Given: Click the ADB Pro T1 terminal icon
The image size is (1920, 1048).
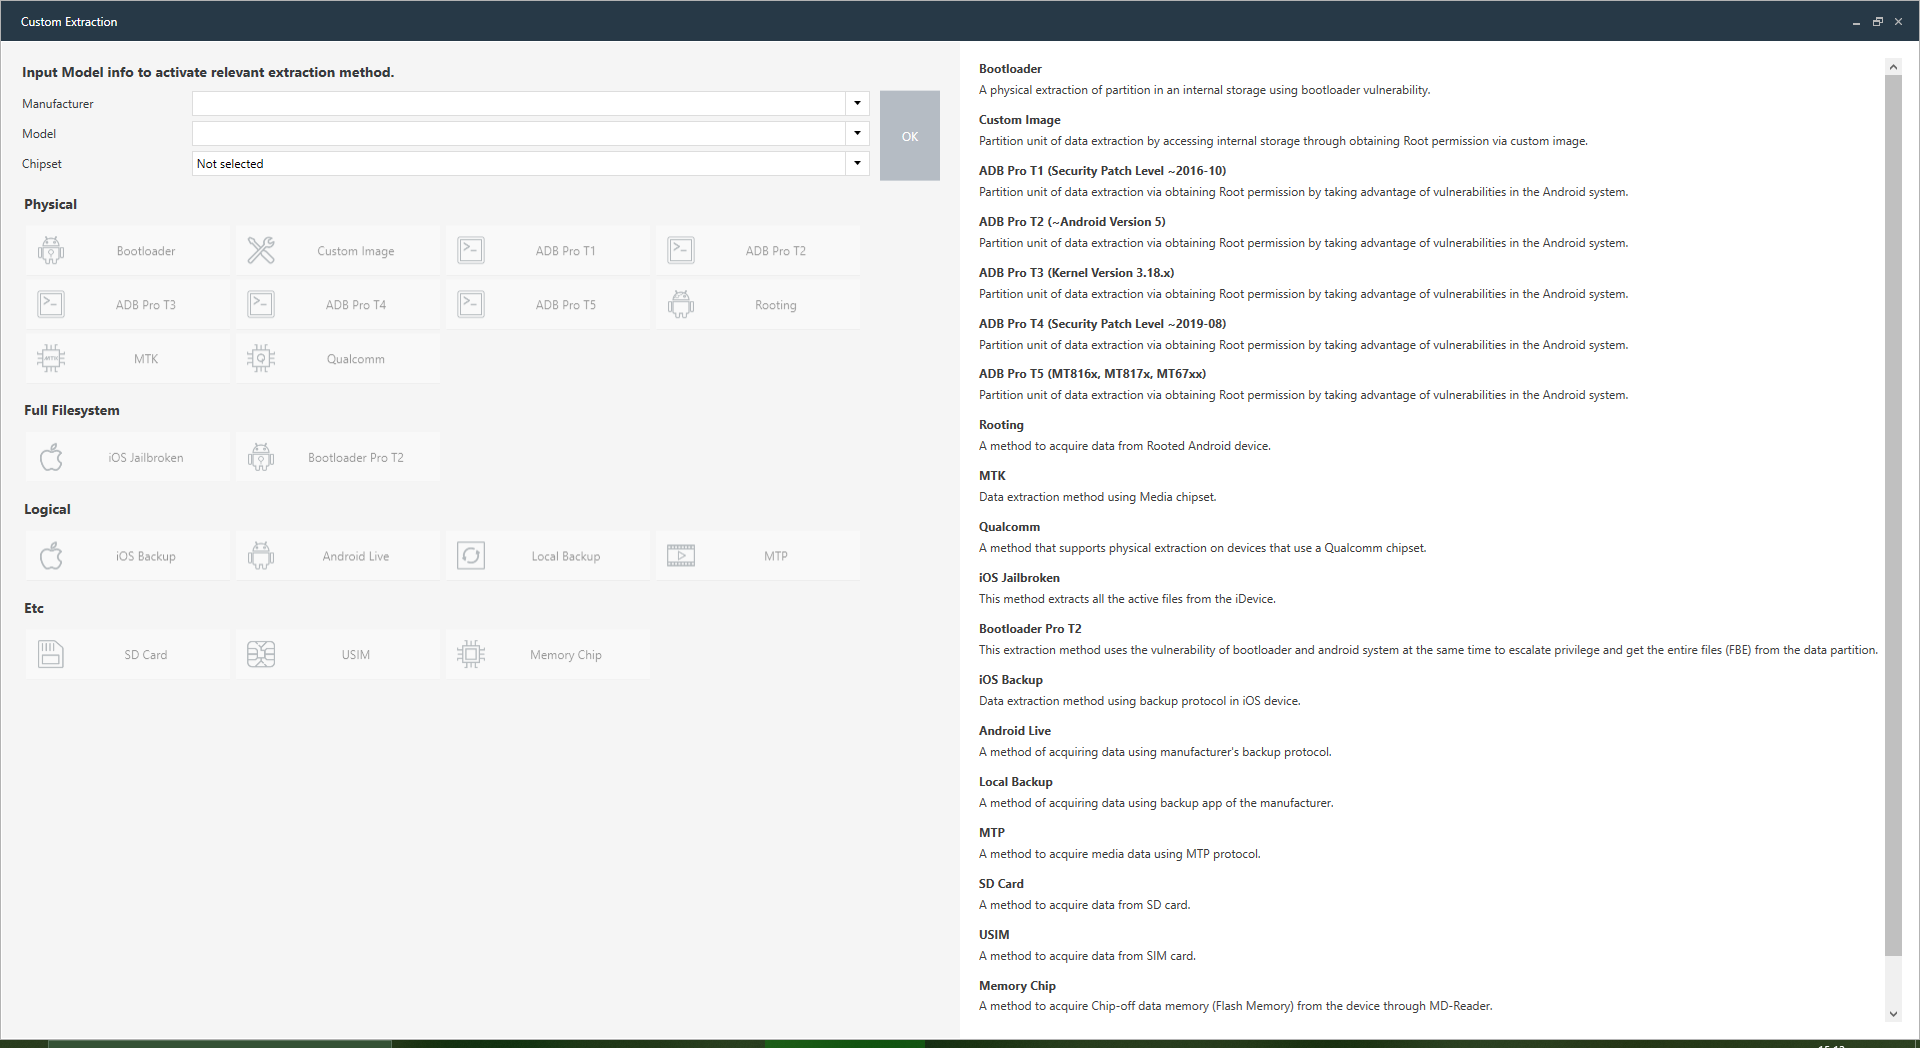Looking at the screenshot, I should coord(471,250).
